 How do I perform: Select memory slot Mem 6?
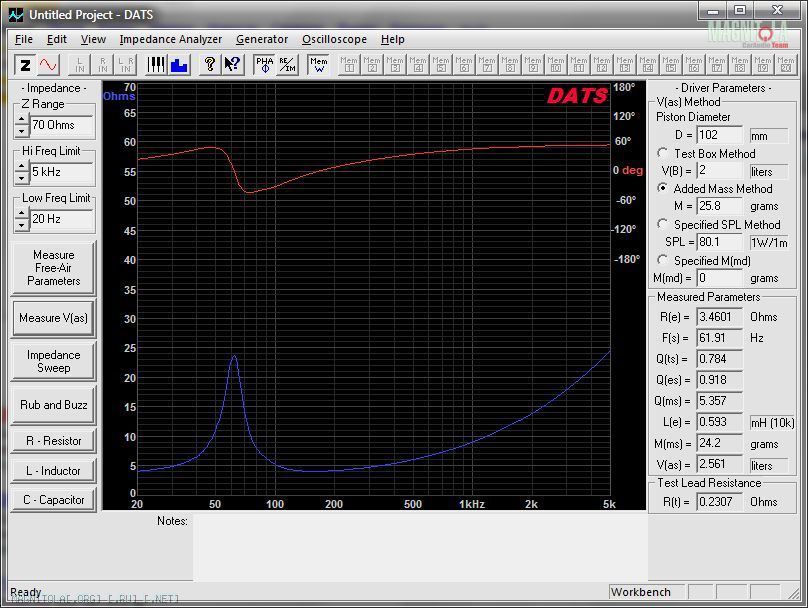(x=464, y=65)
